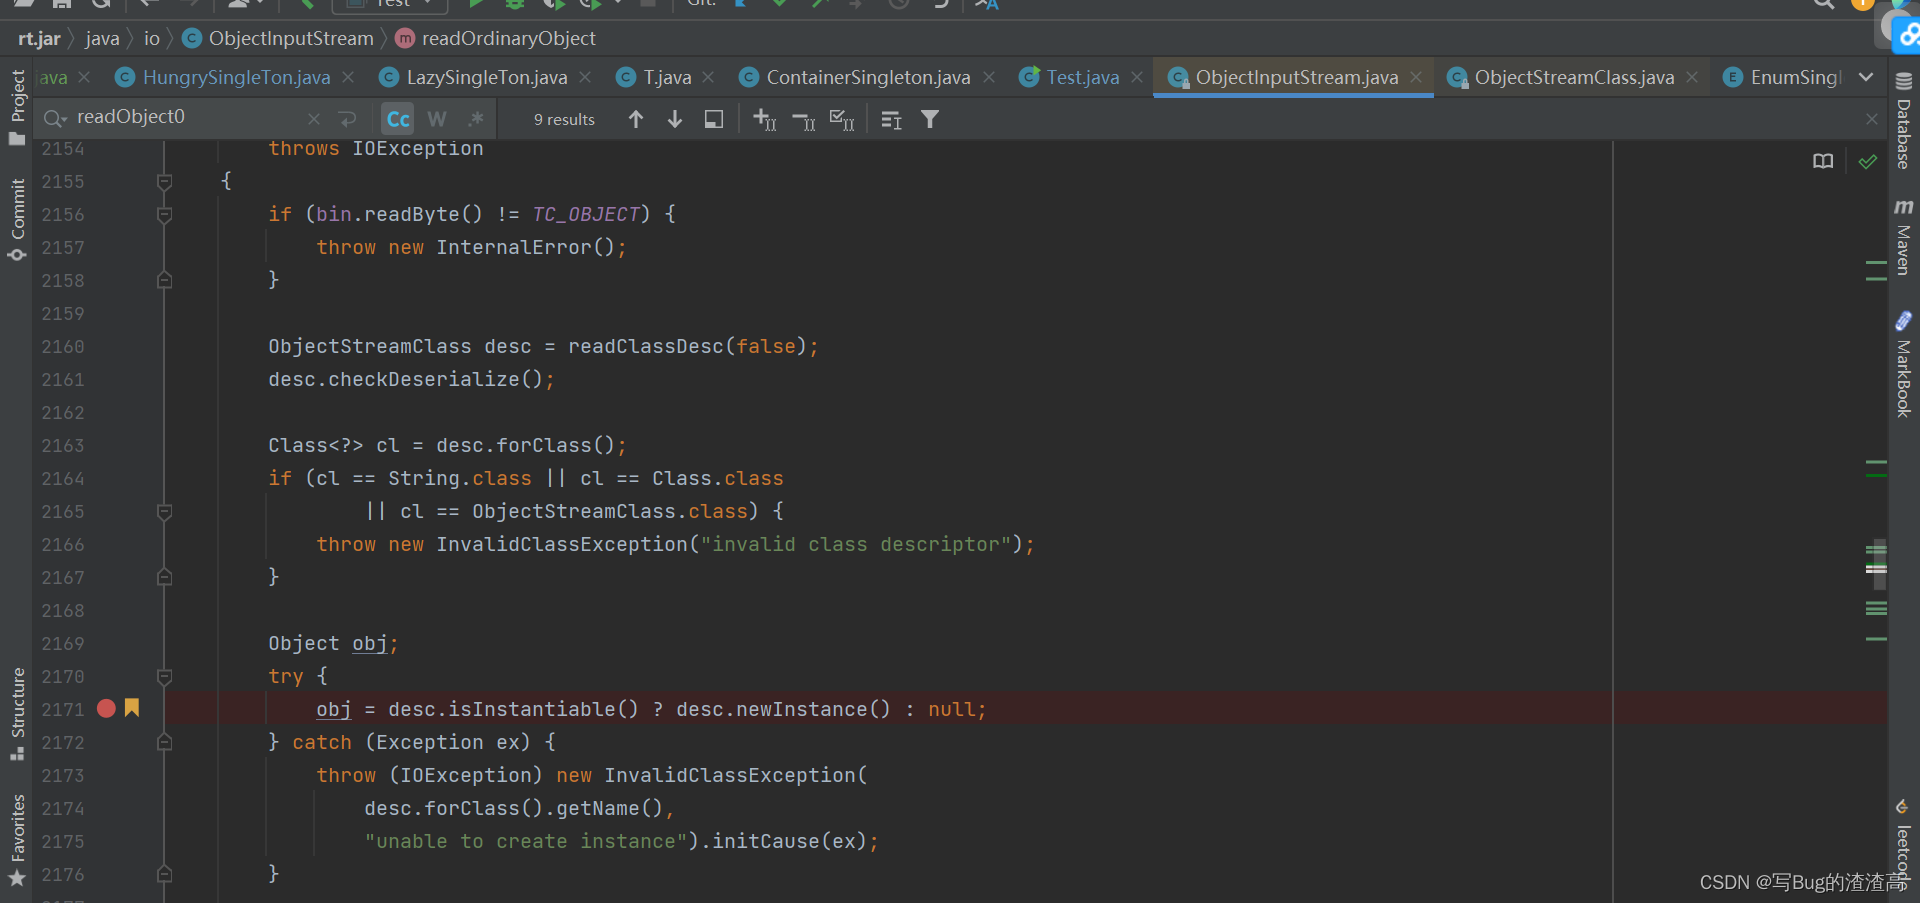Image resolution: width=1920 pixels, height=903 pixels.
Task: Open search results in Find window
Action: click(x=714, y=119)
